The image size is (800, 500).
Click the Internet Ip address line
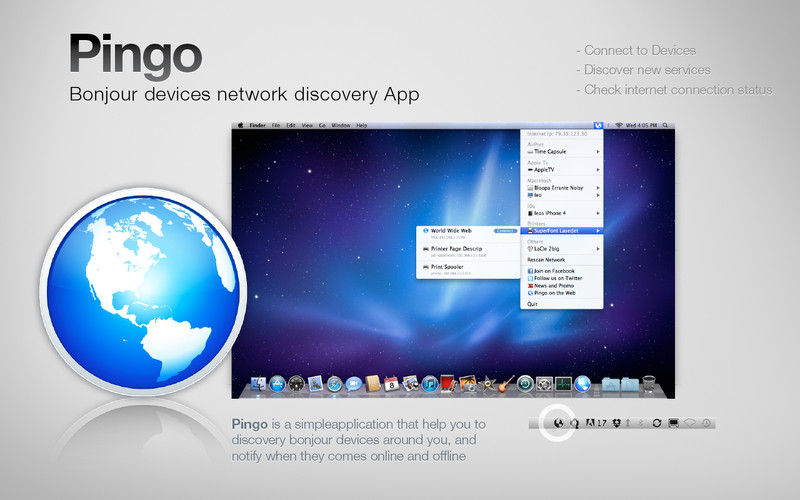(557, 134)
